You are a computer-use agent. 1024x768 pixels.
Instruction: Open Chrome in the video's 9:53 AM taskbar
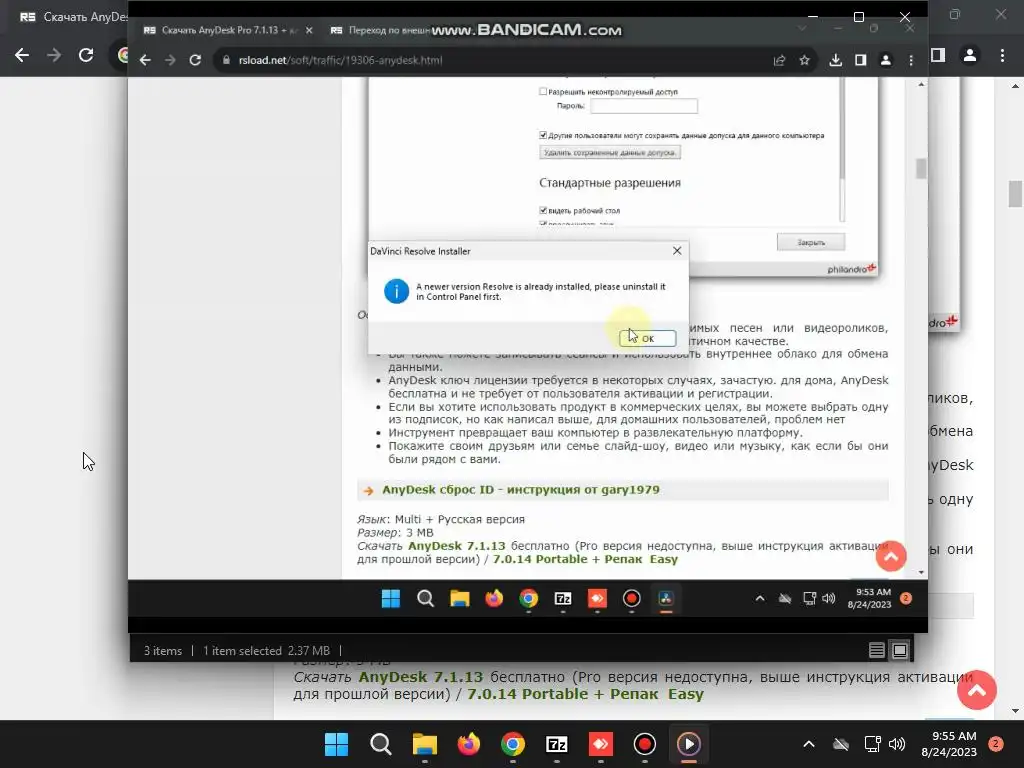point(528,598)
